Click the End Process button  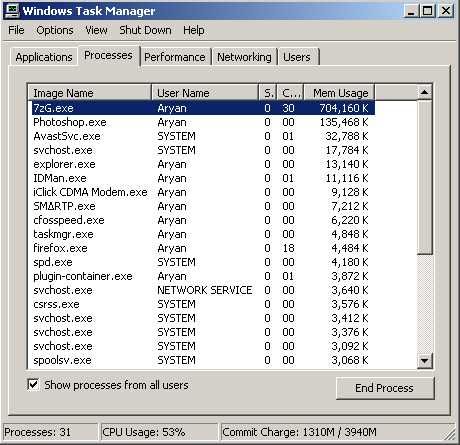click(x=385, y=388)
